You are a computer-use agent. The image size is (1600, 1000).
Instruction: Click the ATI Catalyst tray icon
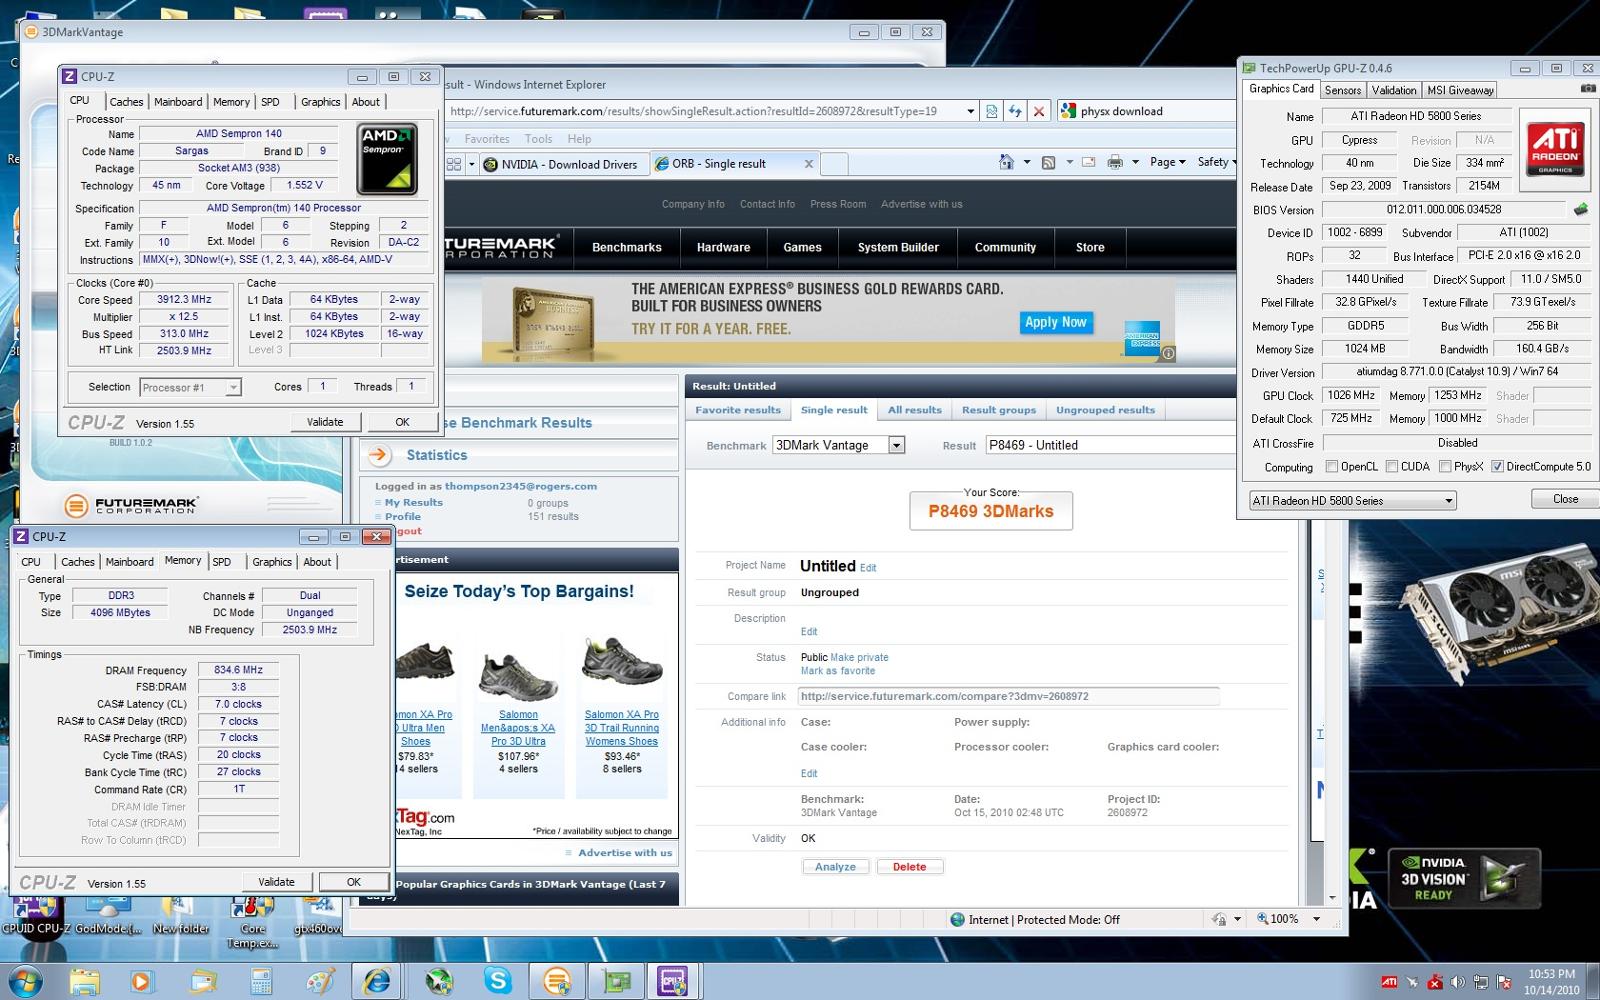[x=1389, y=982]
